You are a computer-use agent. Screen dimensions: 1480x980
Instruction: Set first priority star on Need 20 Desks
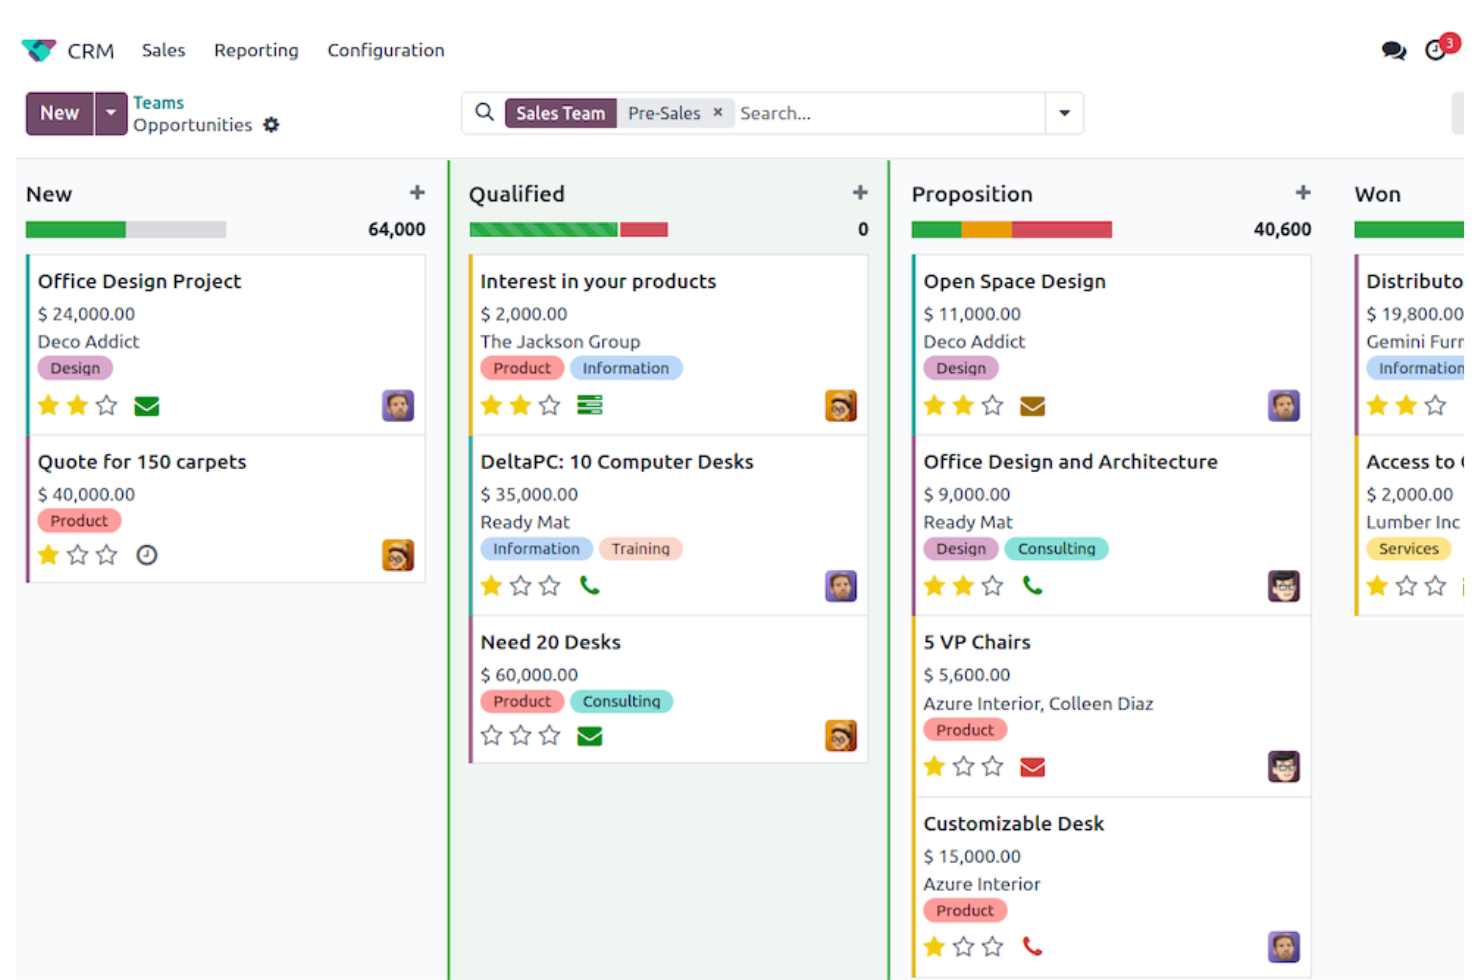point(491,736)
